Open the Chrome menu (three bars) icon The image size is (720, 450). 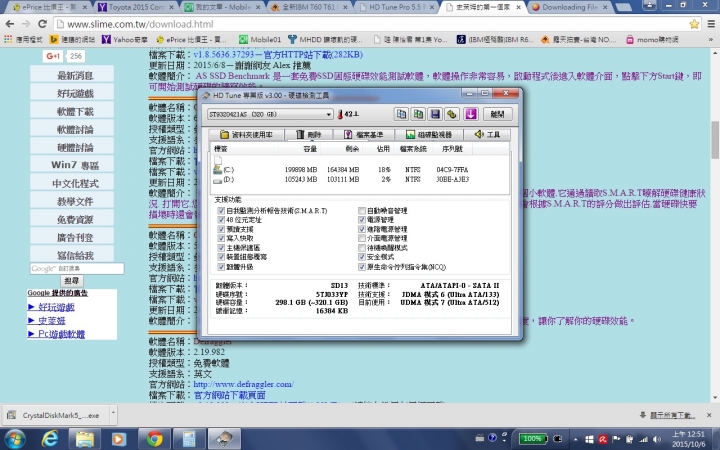pyautogui.click(x=711, y=24)
